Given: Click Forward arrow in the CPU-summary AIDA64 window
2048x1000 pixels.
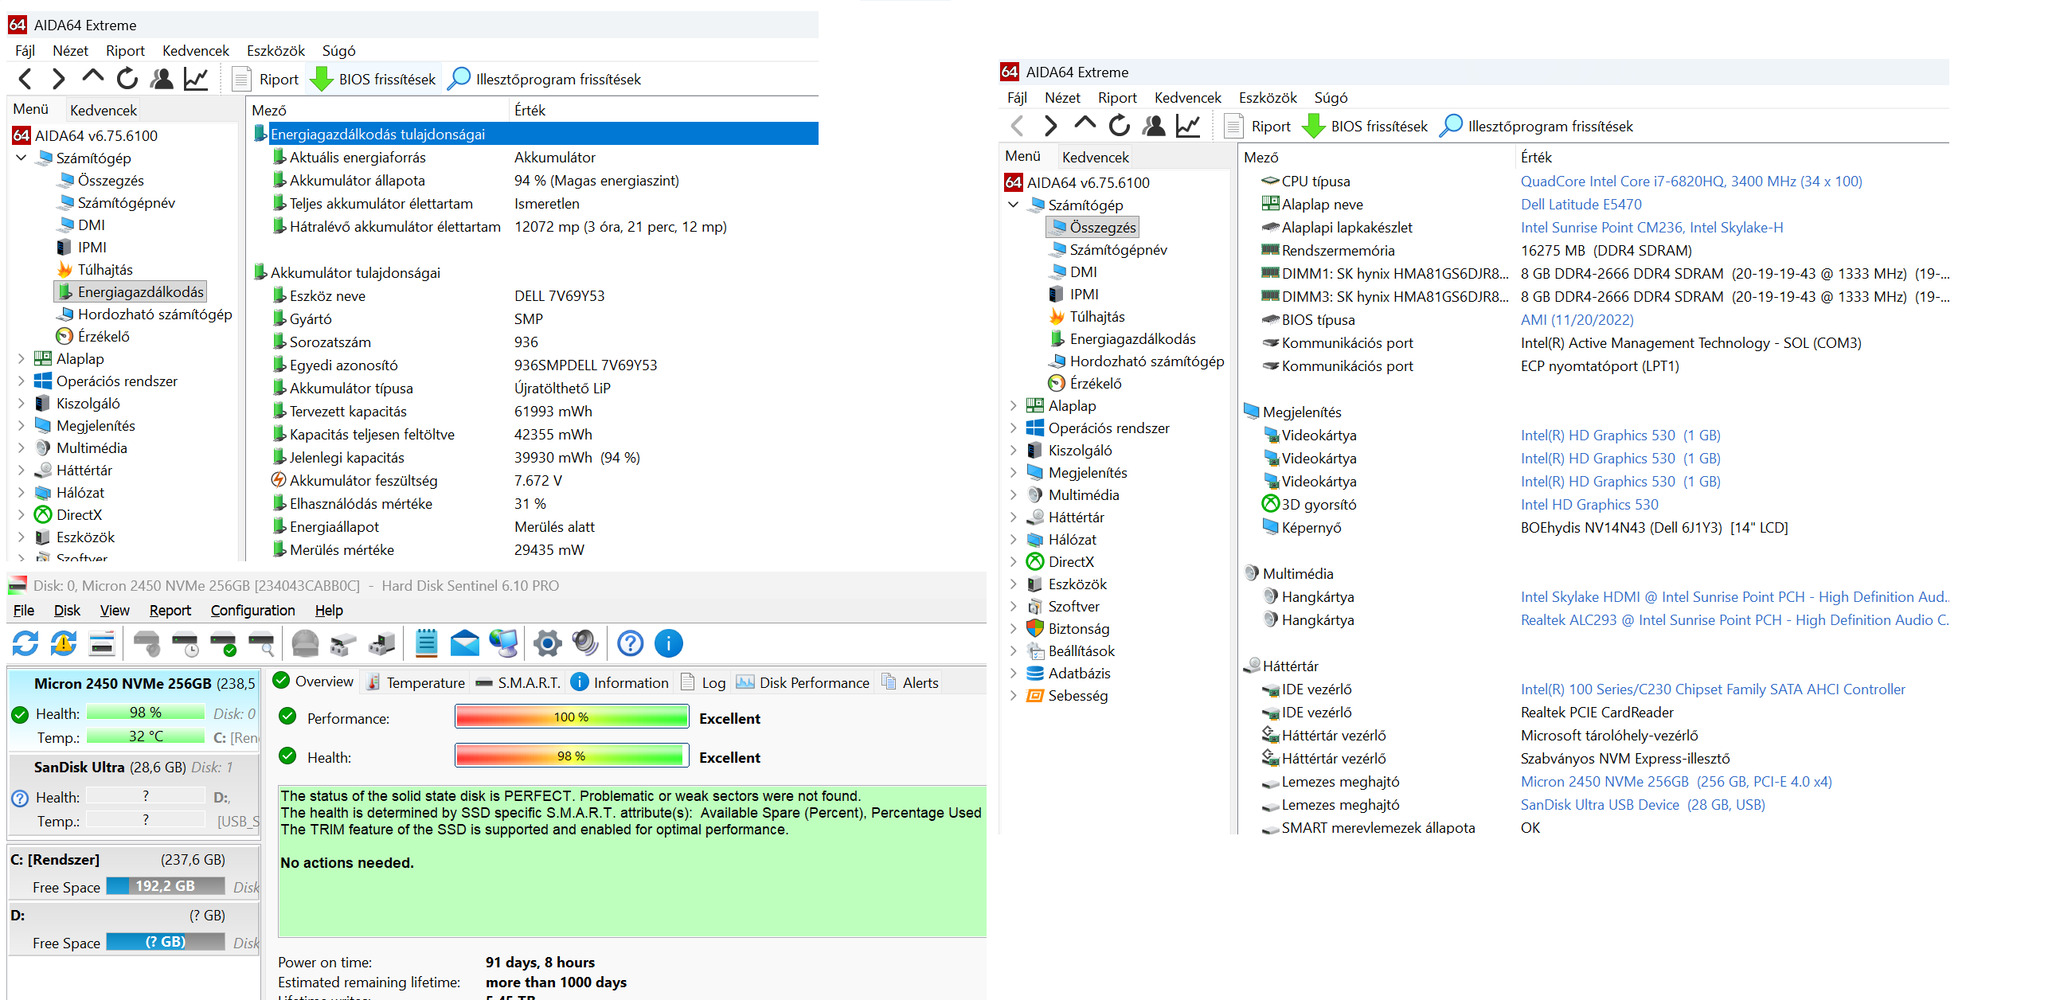Looking at the screenshot, I should [1050, 126].
